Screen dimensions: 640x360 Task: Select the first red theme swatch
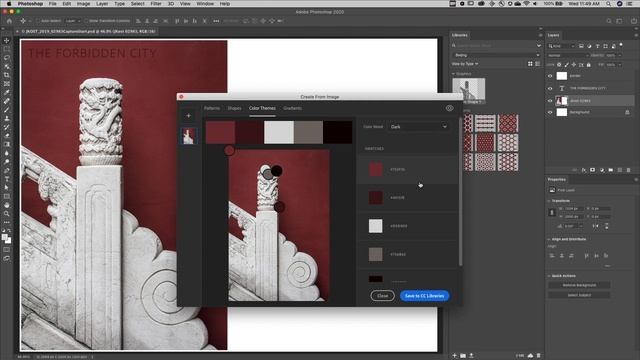point(220,132)
